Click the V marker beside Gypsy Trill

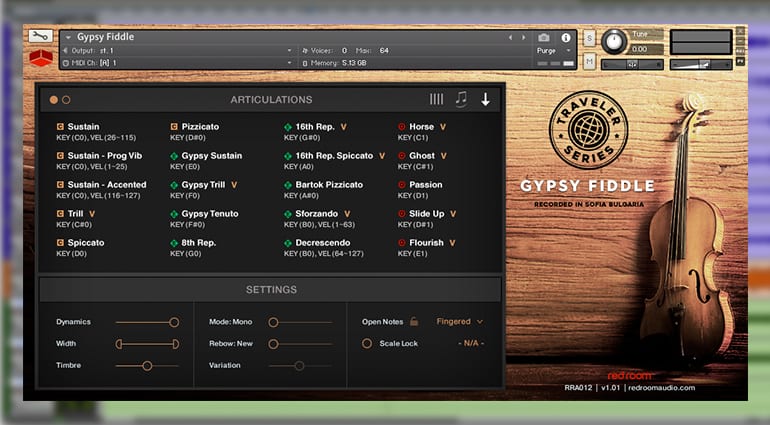point(234,185)
